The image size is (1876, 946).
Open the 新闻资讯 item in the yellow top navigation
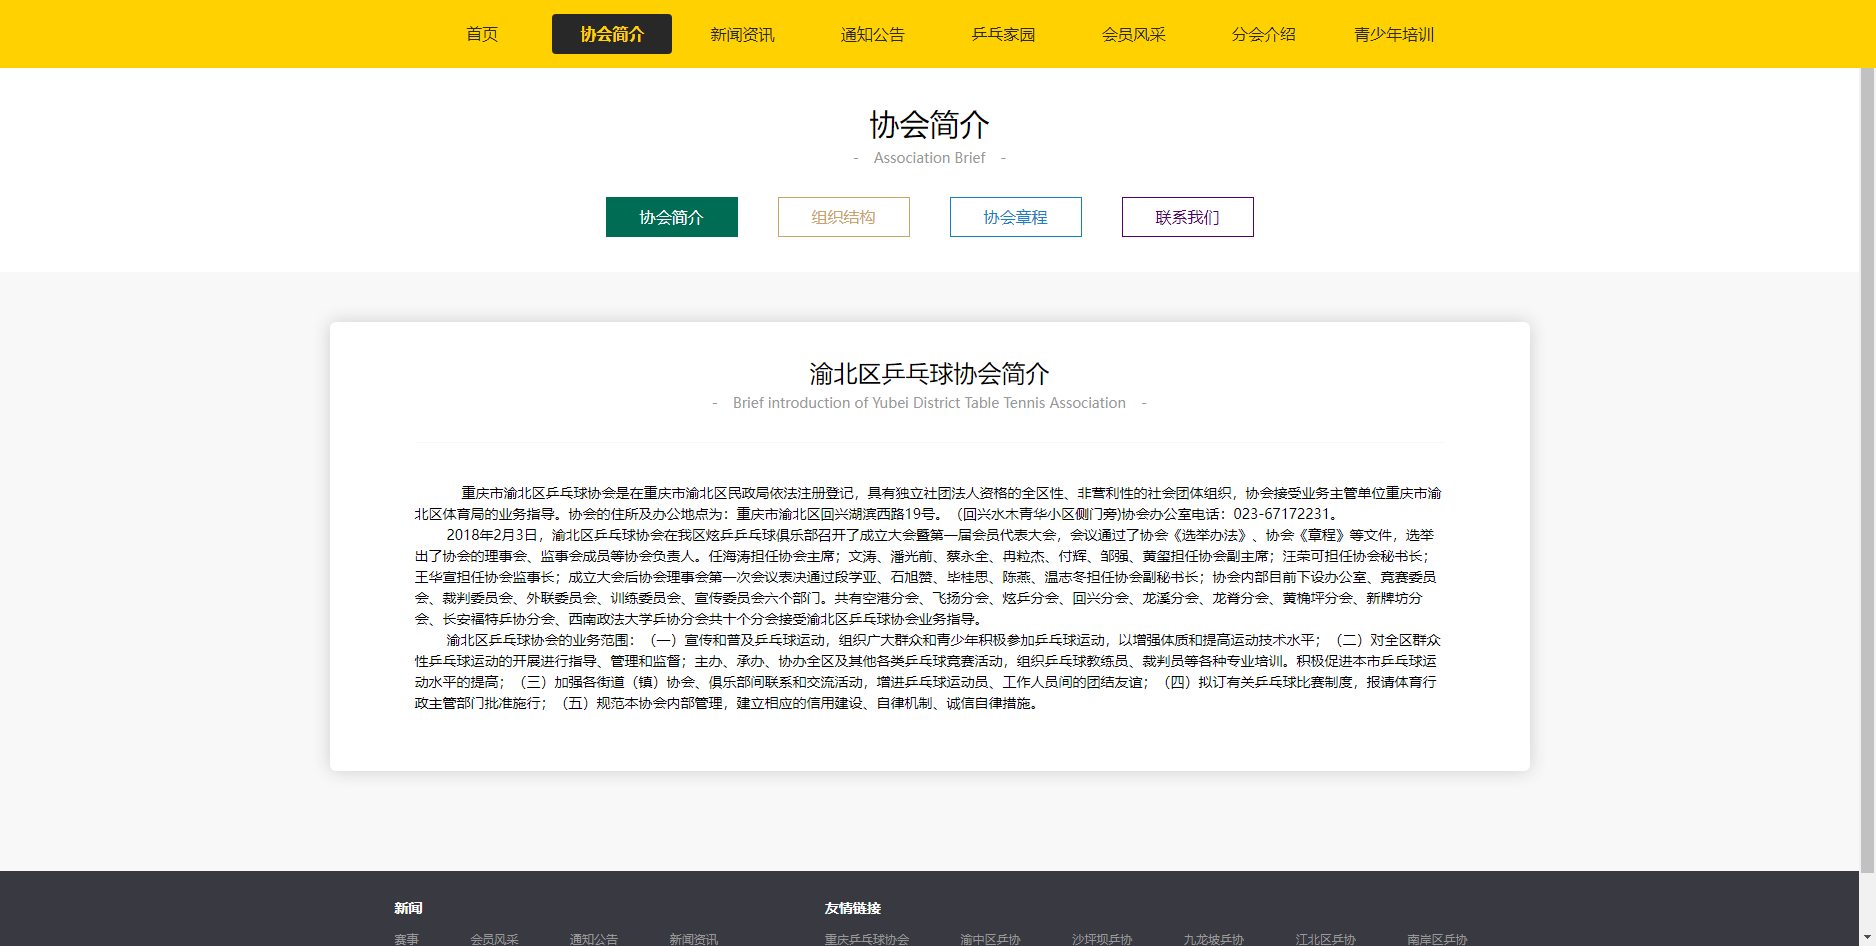(742, 34)
